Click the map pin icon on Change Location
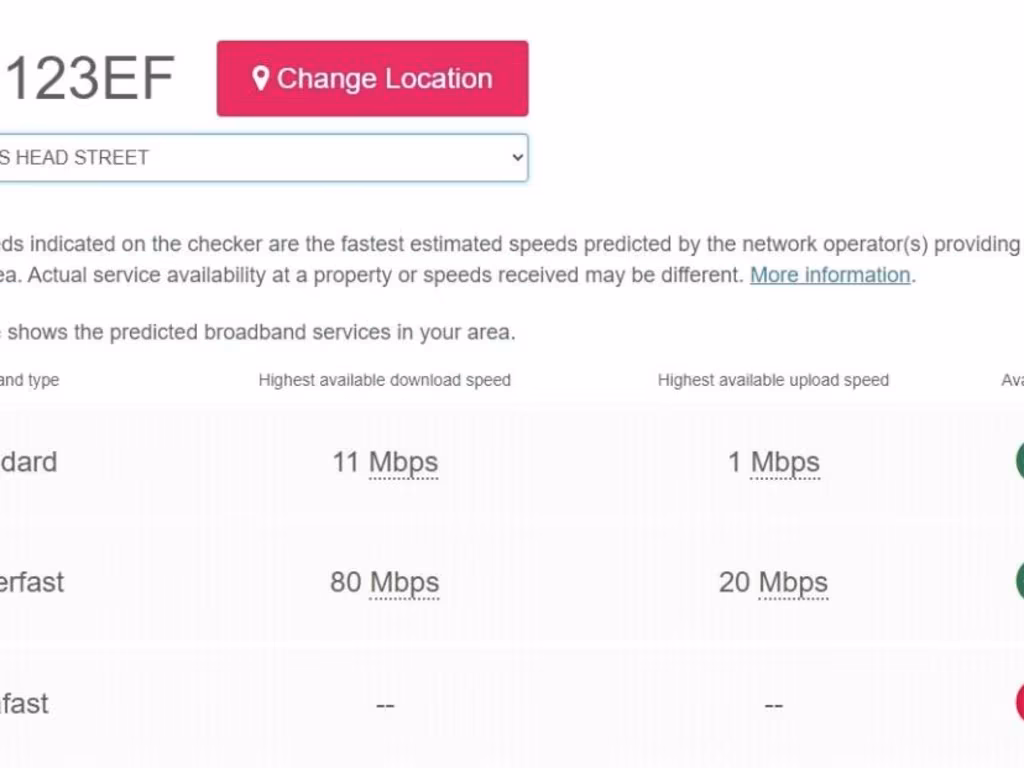This screenshot has width=1024, height=768. [260, 79]
